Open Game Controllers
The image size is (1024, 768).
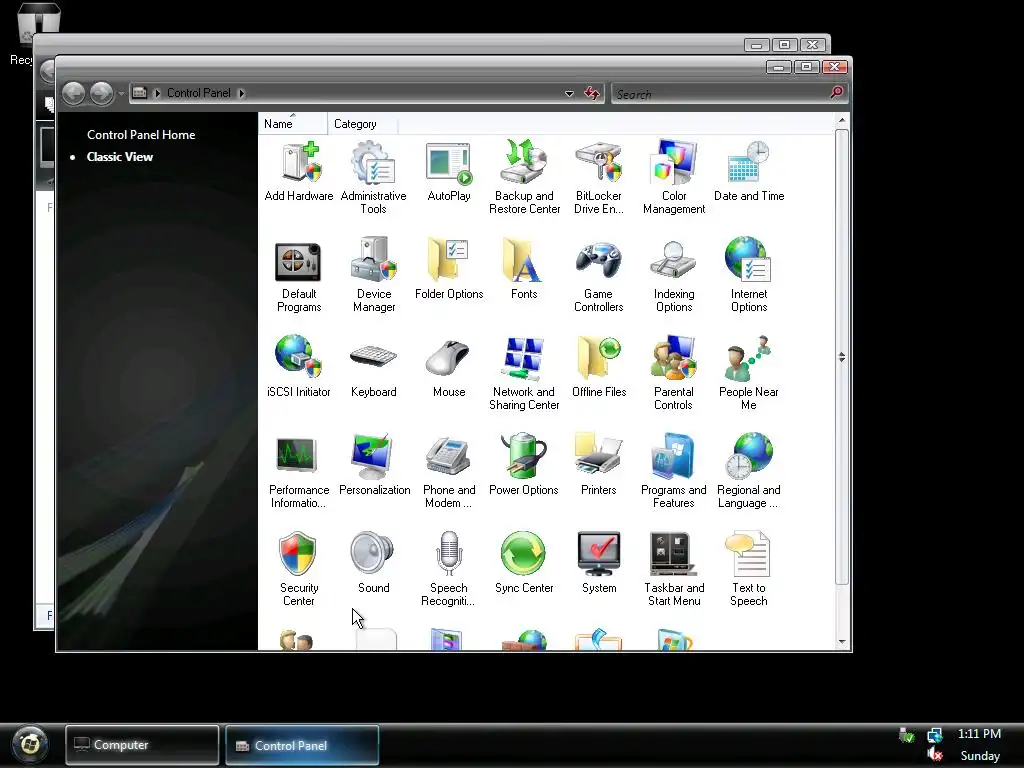599,276
